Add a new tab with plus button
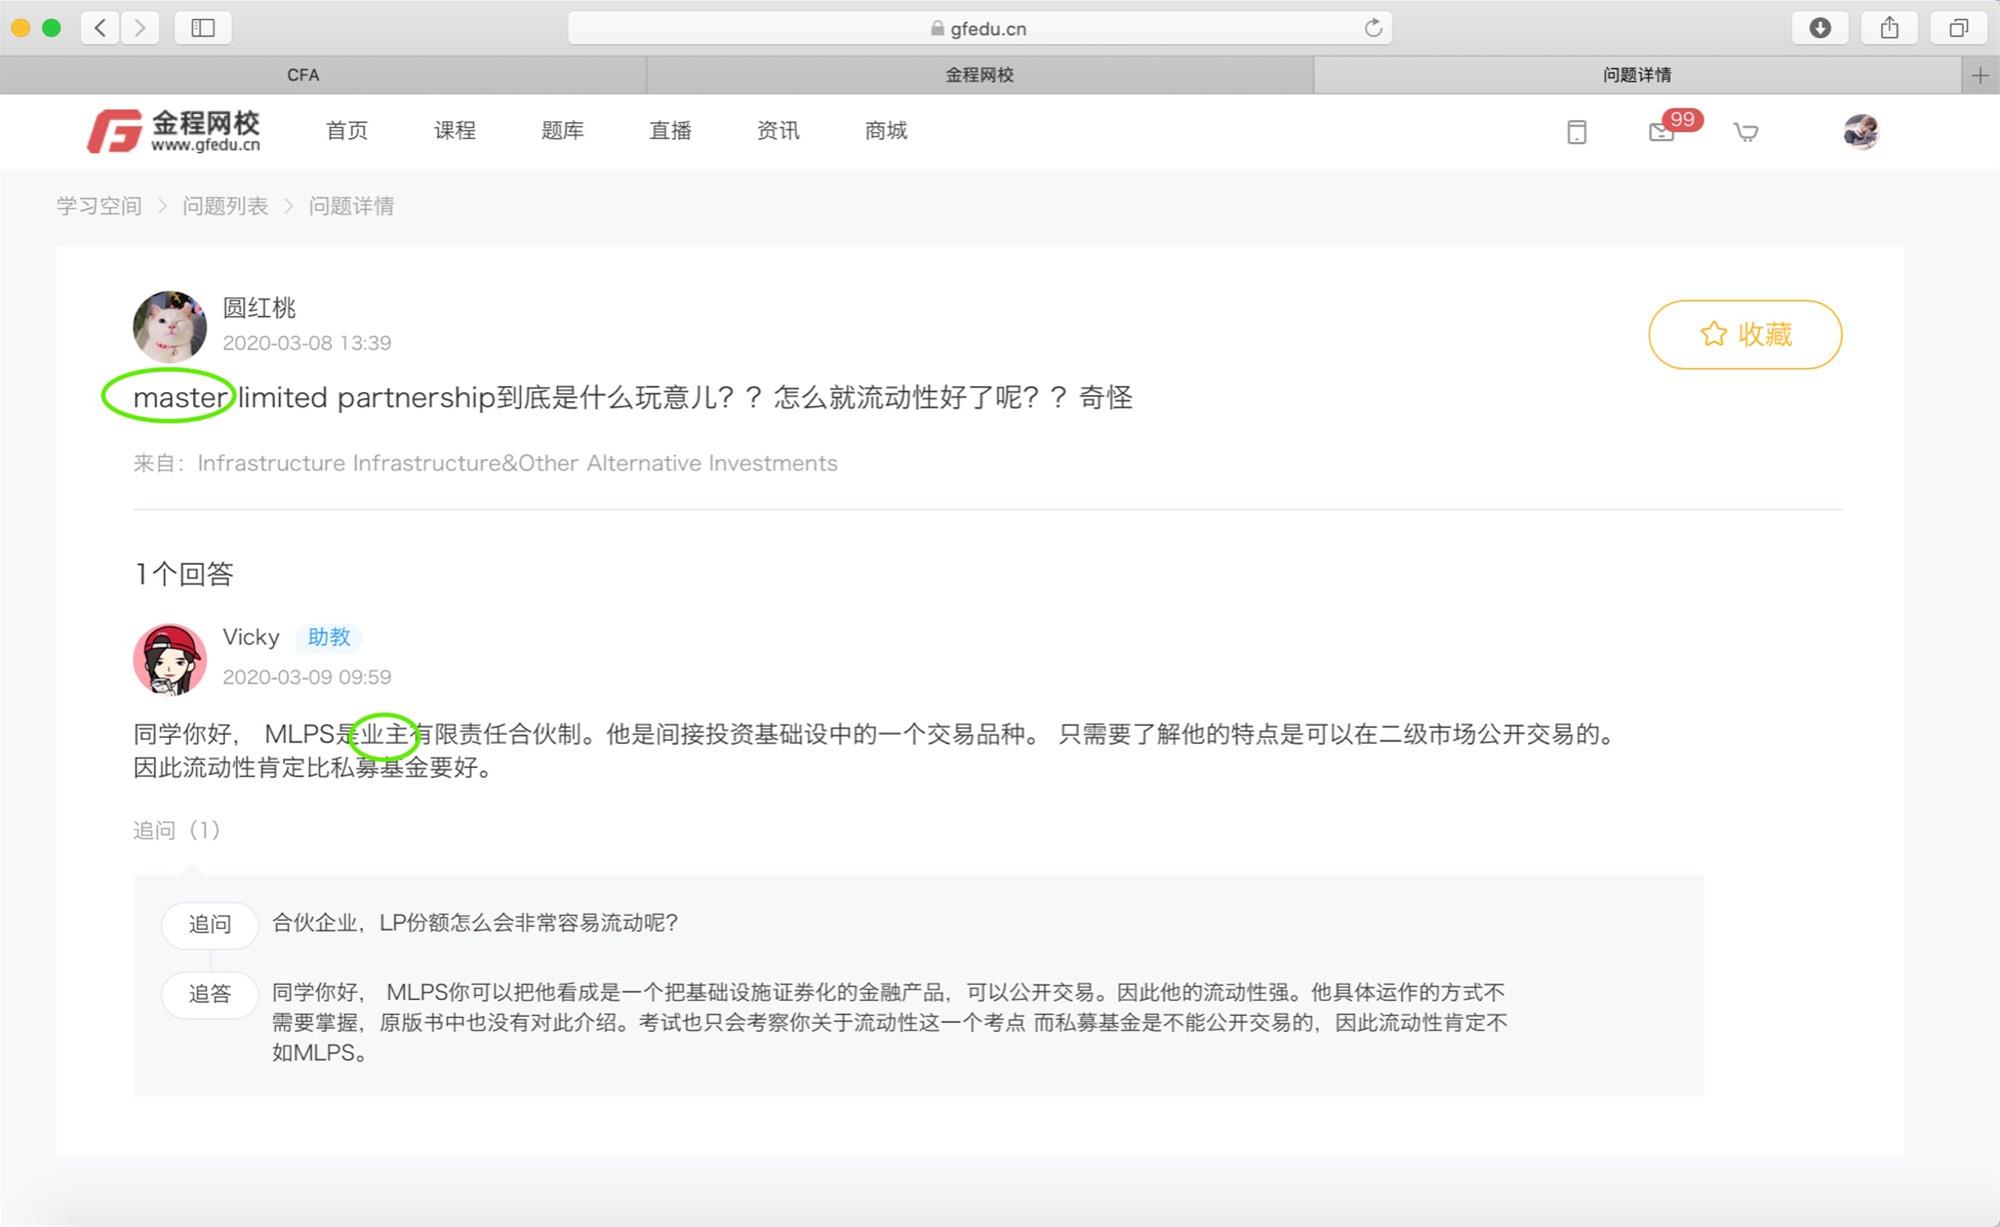 (1980, 75)
